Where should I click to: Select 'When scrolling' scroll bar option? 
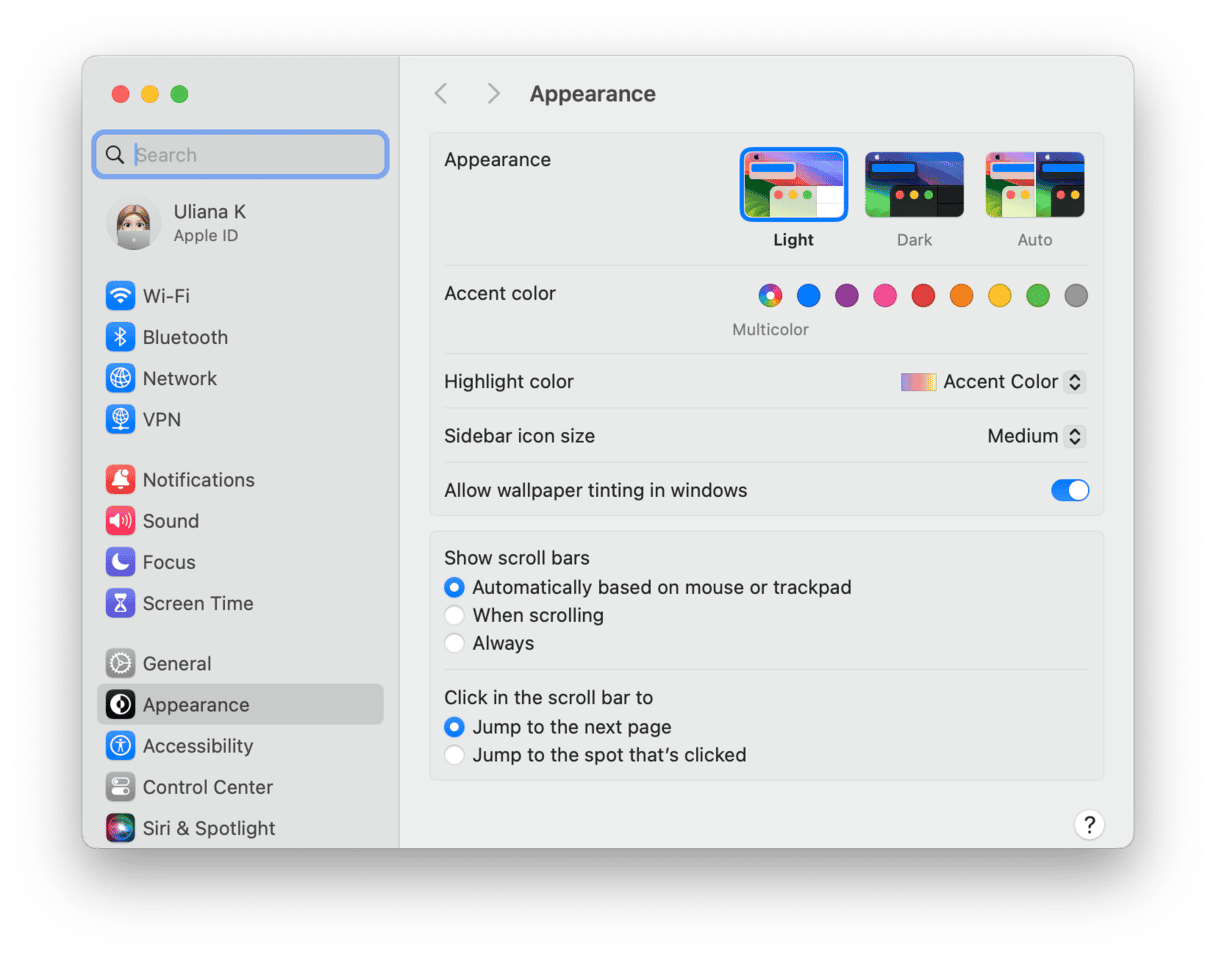[x=455, y=615]
